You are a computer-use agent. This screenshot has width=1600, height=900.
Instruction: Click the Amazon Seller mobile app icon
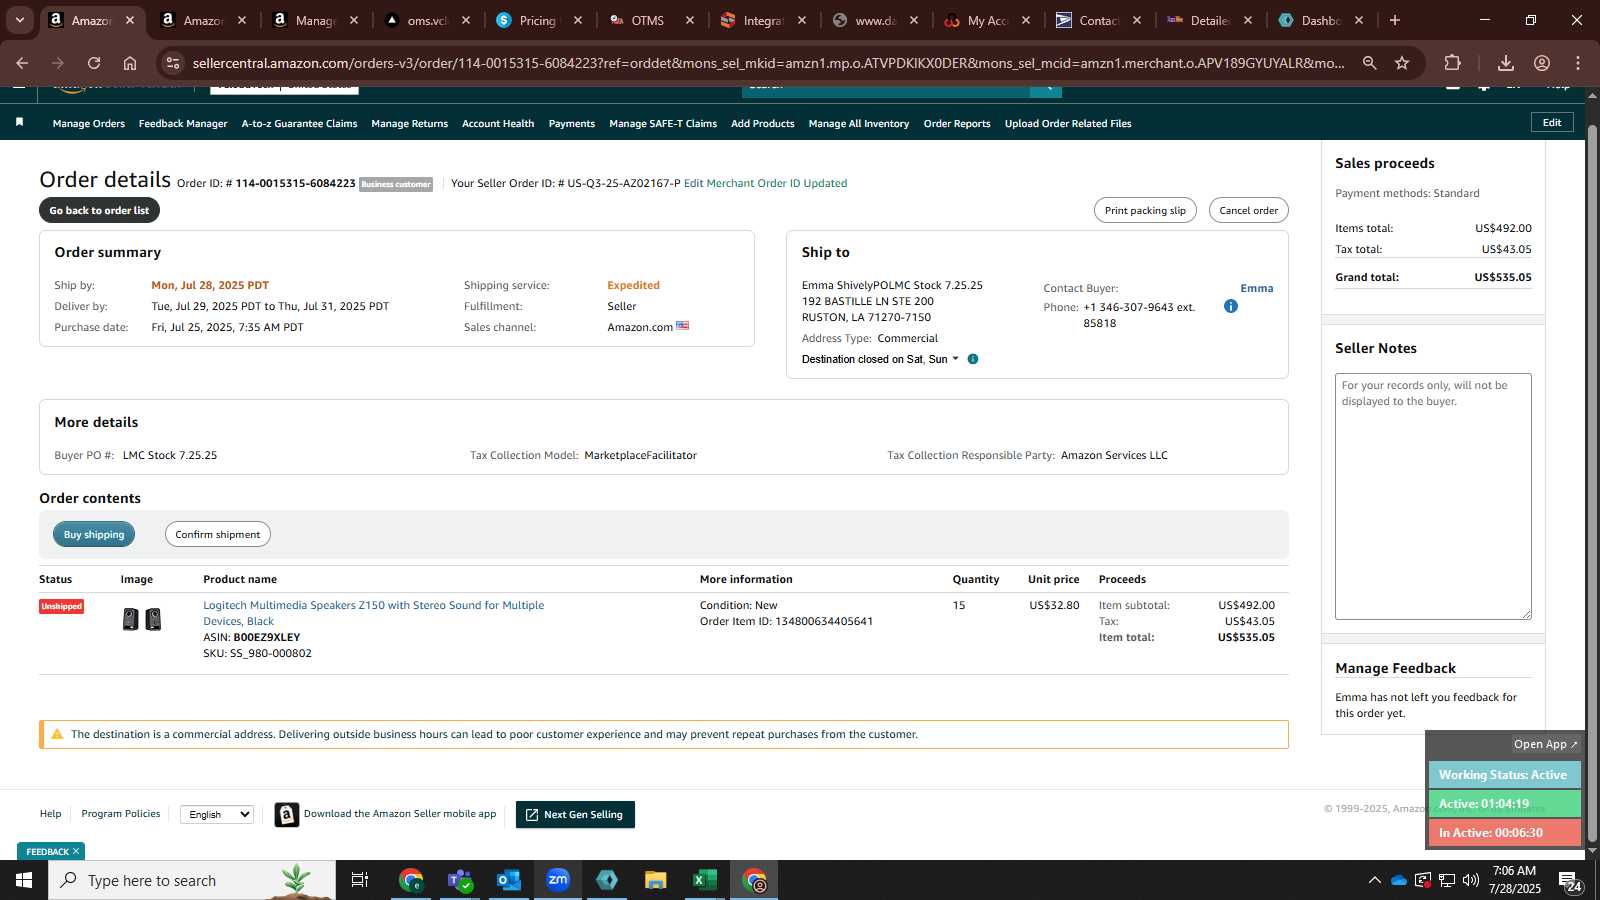(287, 815)
